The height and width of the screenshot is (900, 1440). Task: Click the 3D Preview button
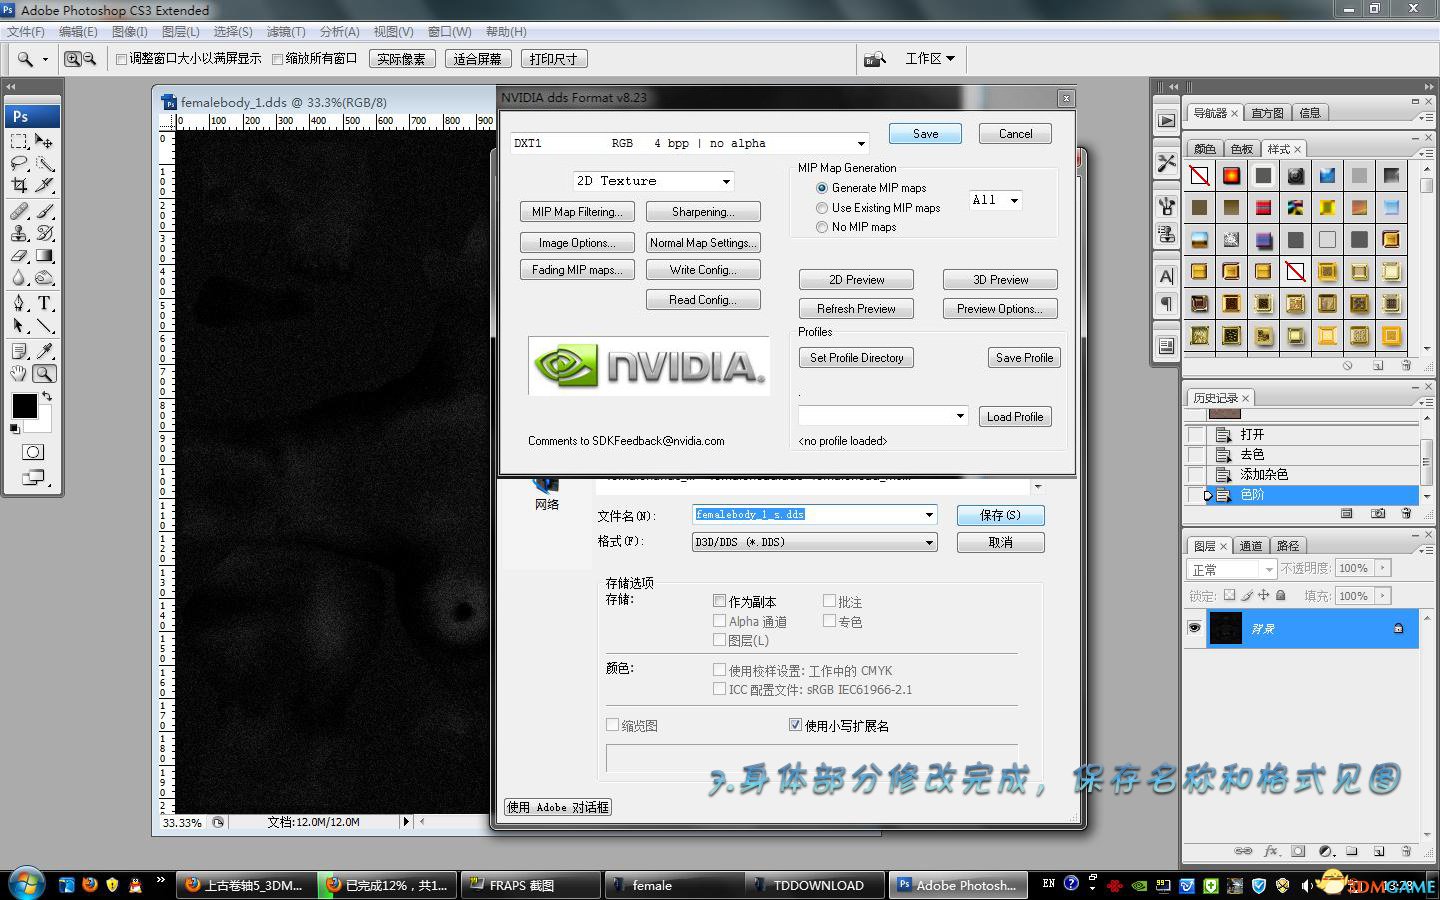[x=1000, y=280]
